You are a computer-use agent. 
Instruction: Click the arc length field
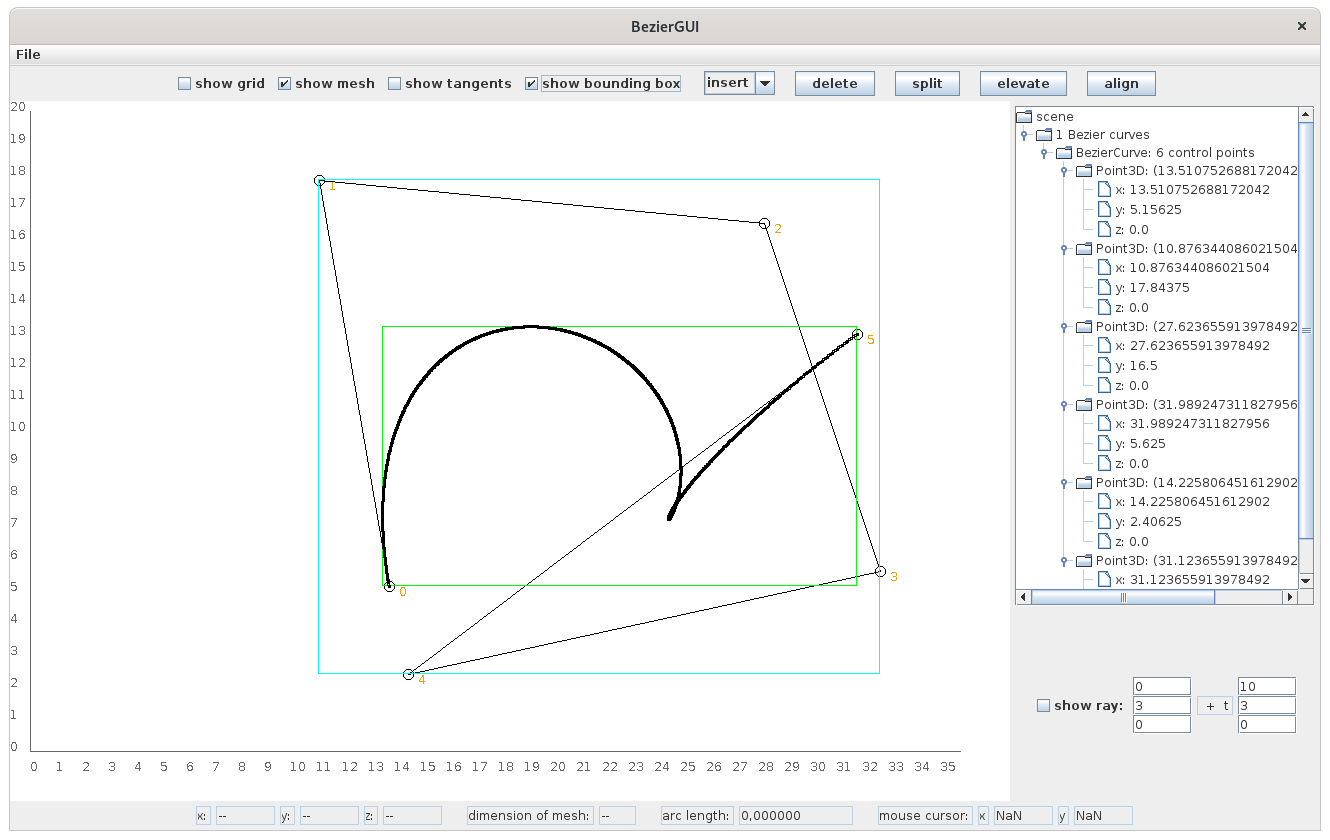[x=795, y=816]
